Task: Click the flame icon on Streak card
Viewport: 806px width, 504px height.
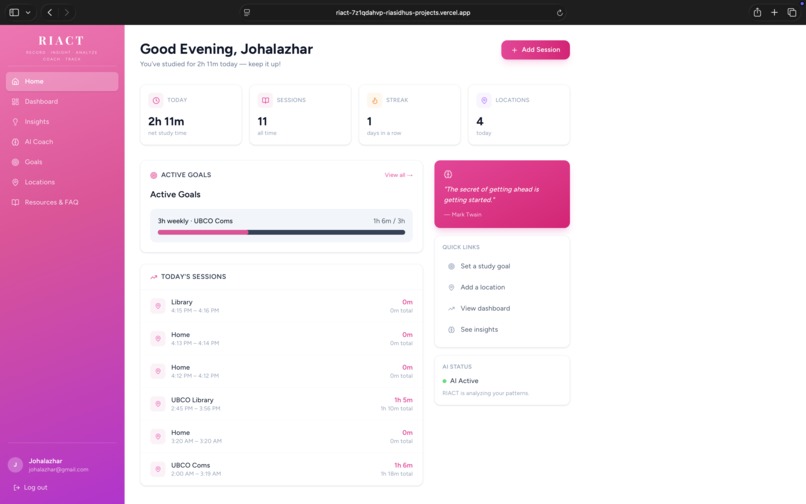Action: pyautogui.click(x=375, y=100)
